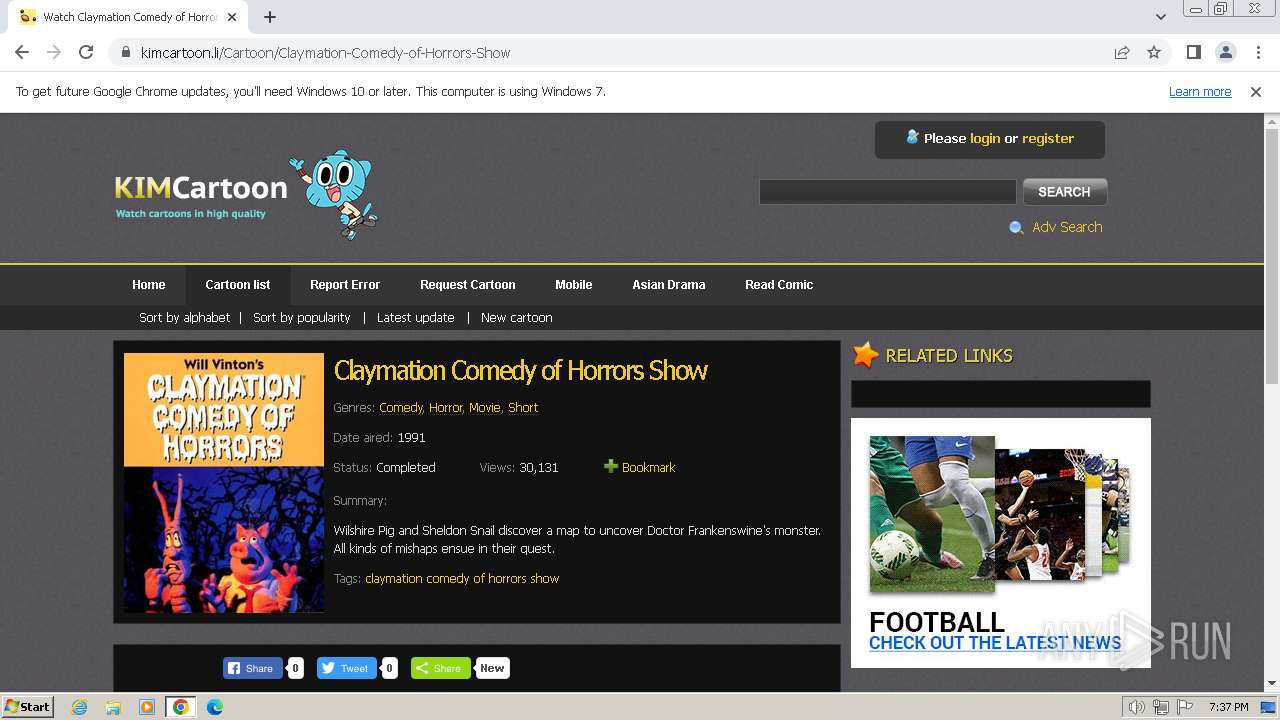Click the browser forward arrow

point(54,52)
